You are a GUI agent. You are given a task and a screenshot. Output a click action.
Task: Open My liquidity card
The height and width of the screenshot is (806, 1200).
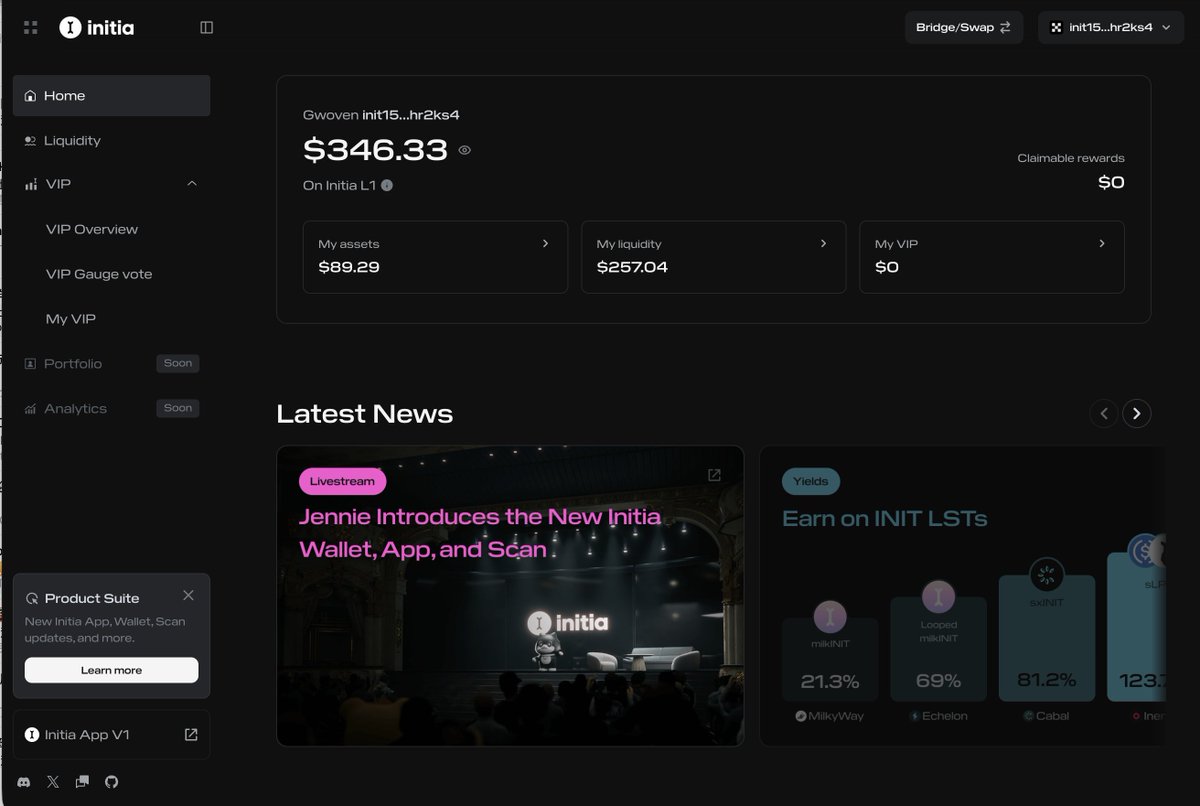coord(713,257)
